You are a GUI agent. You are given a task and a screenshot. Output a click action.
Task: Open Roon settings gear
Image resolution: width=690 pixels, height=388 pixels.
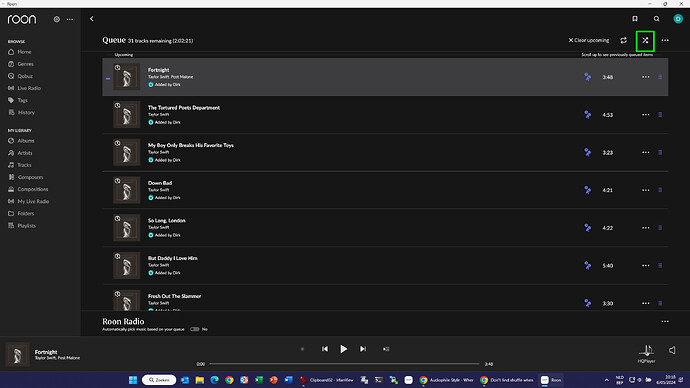tap(57, 19)
